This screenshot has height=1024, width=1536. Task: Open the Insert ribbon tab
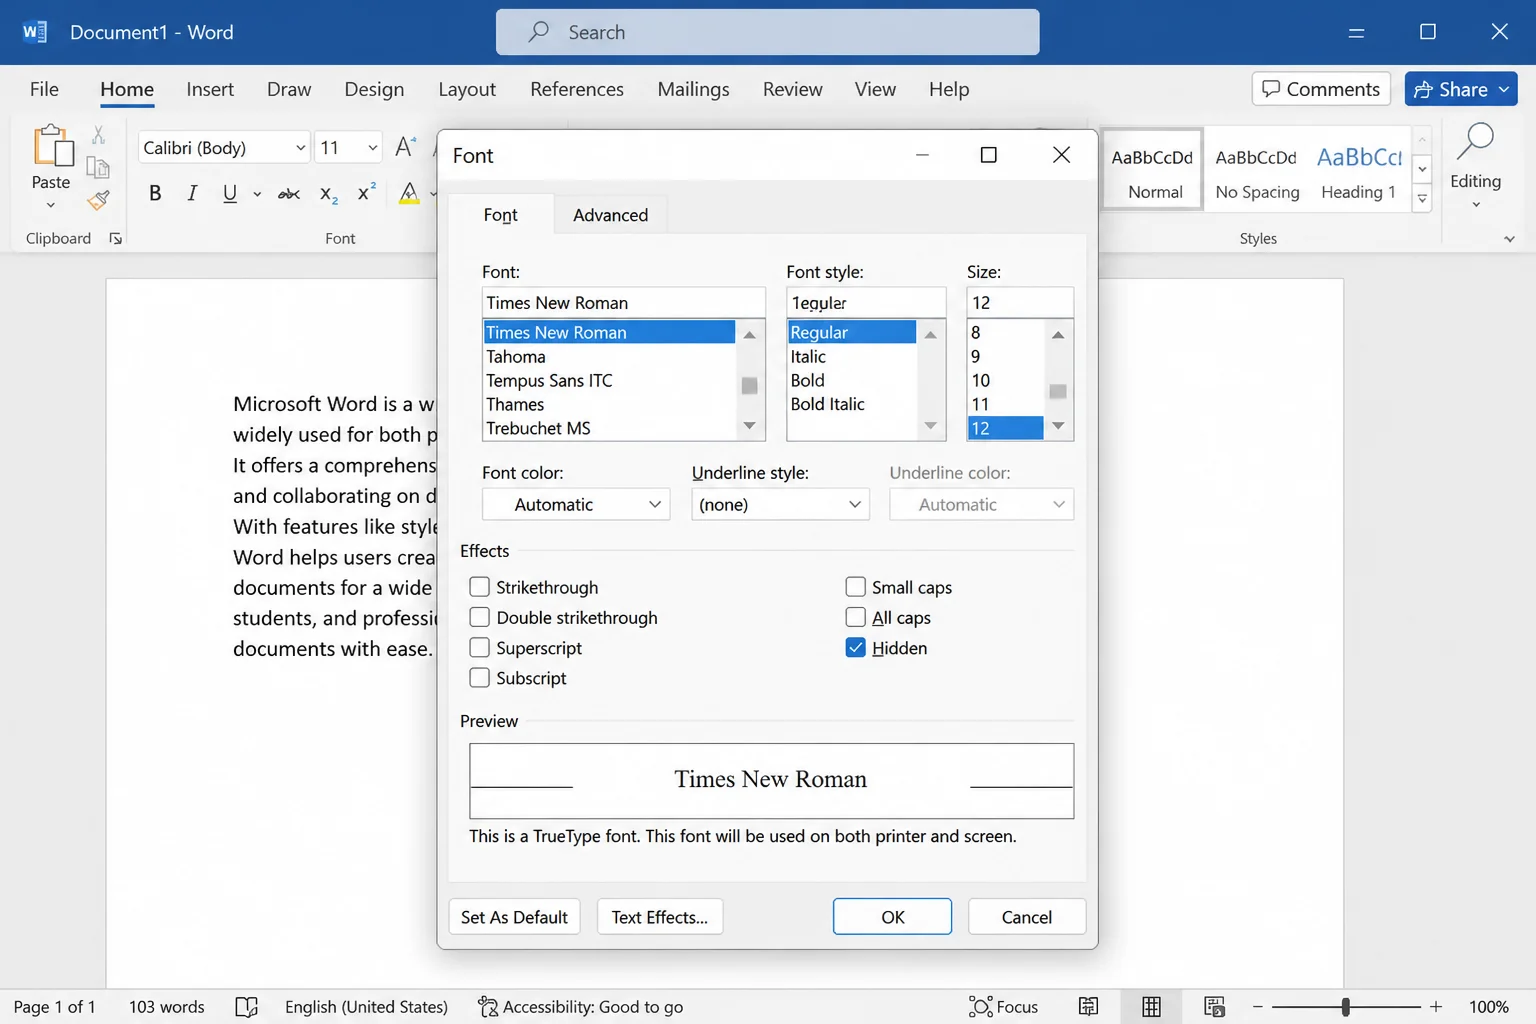pos(210,89)
